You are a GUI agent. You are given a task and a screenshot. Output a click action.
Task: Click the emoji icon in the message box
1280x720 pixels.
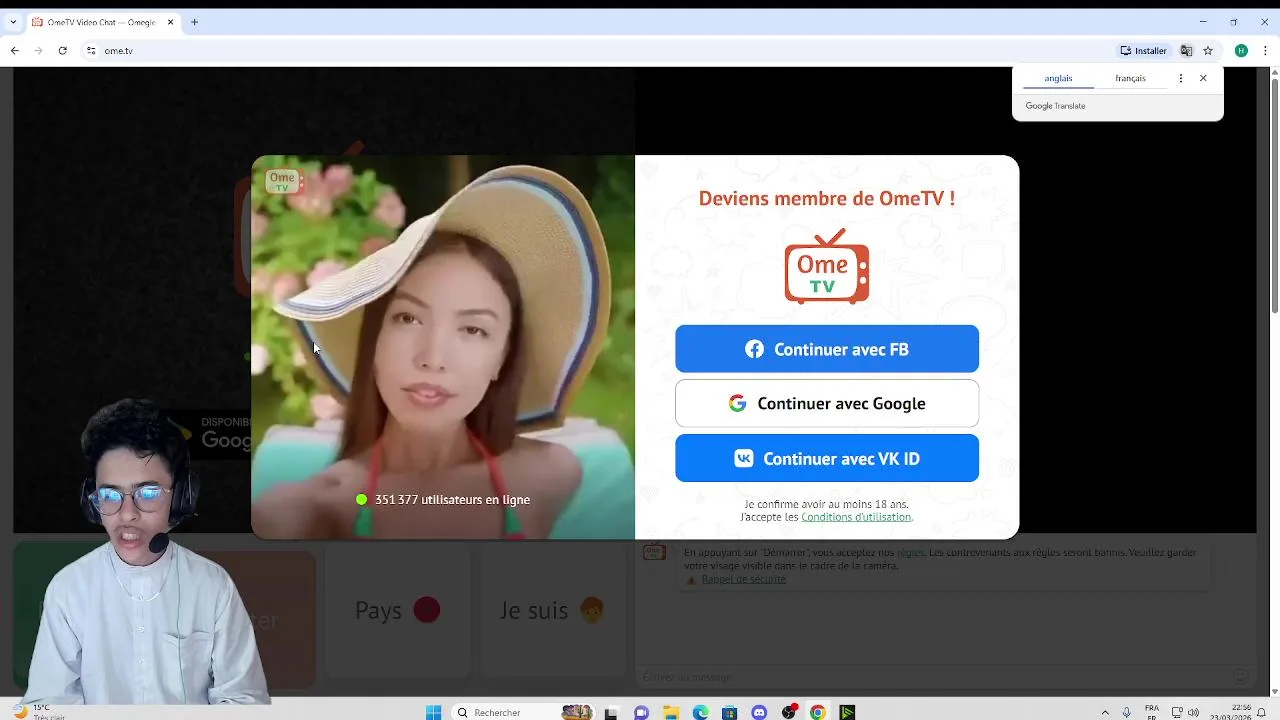coord(1240,677)
